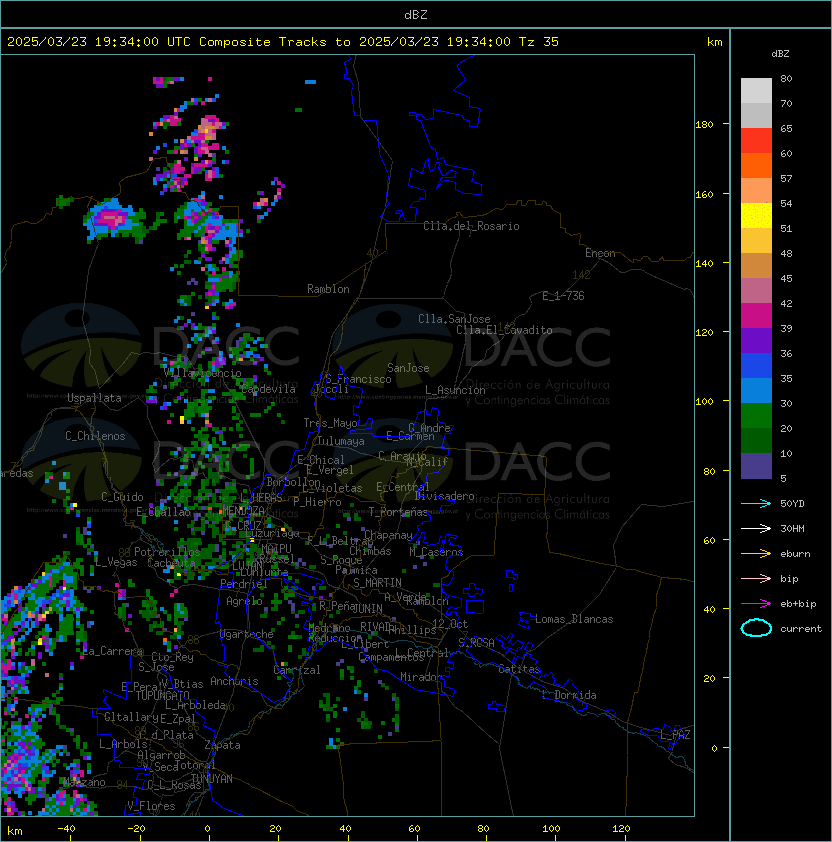
Task: Click the 'Lomas_Blancas' map label
Action: pyautogui.click(x=574, y=619)
